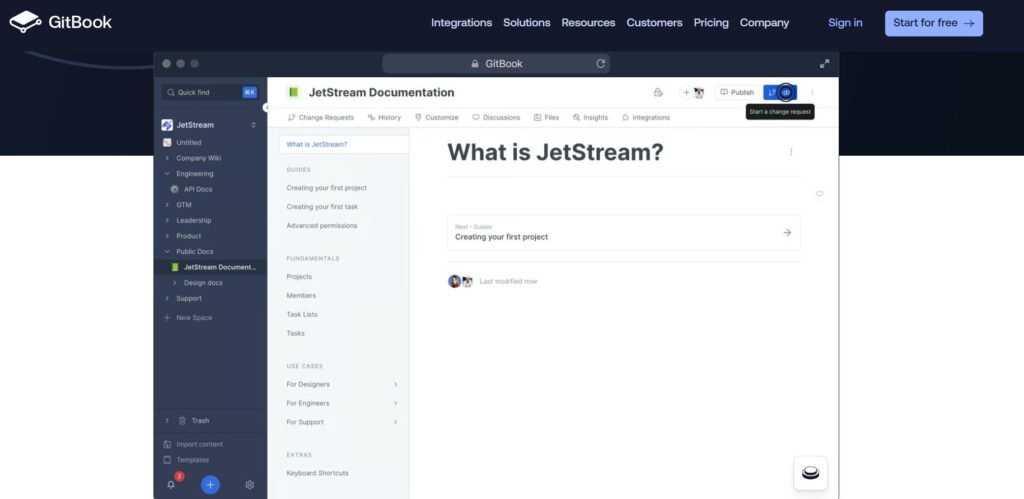Expand the For Engineers page chevron
The image size is (1024, 499).
coord(396,403)
